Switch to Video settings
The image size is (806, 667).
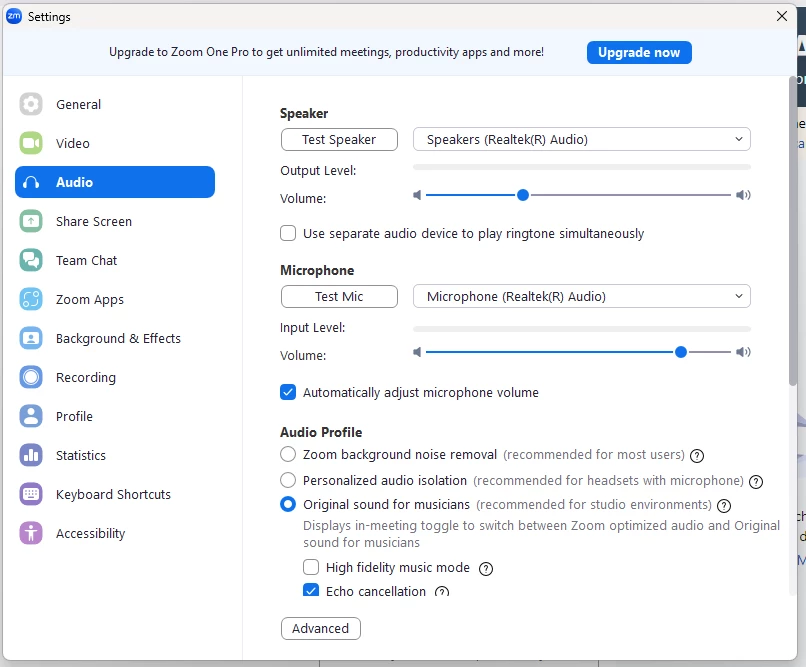tap(115, 143)
